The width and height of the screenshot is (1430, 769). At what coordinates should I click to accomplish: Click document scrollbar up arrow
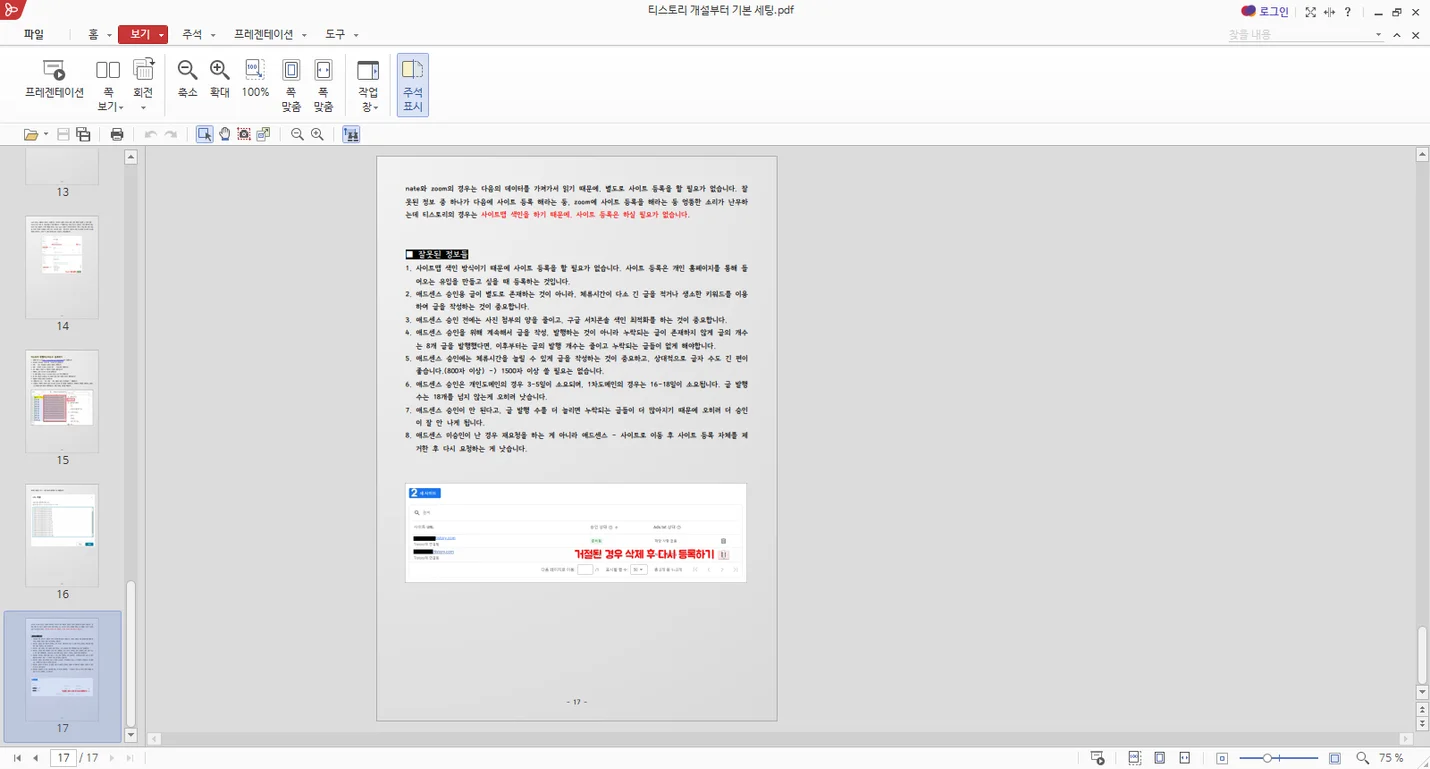click(x=1423, y=155)
